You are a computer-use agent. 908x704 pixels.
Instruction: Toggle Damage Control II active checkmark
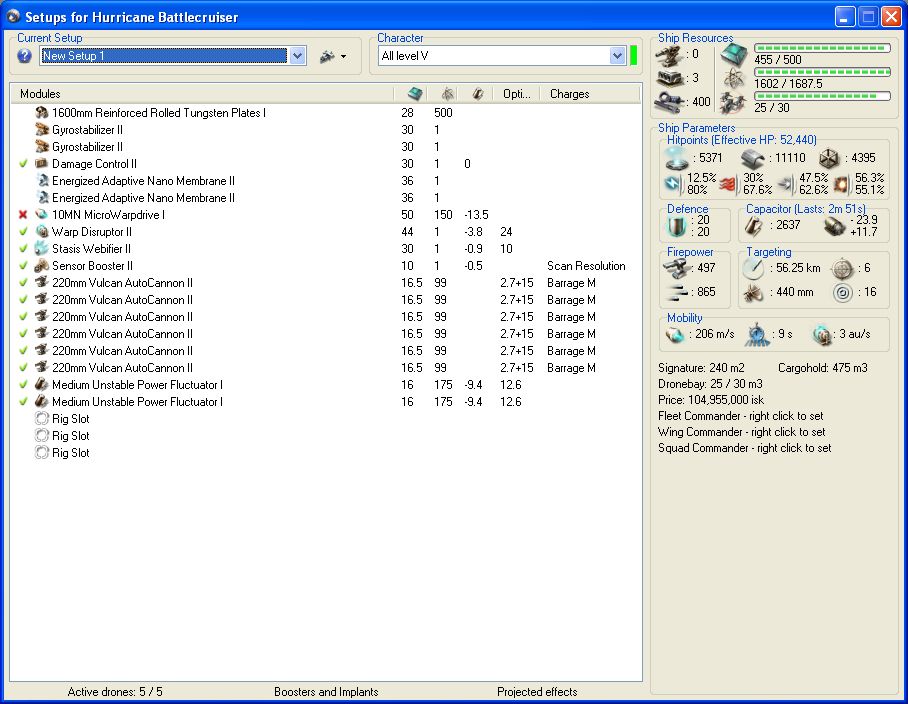tap(23, 164)
